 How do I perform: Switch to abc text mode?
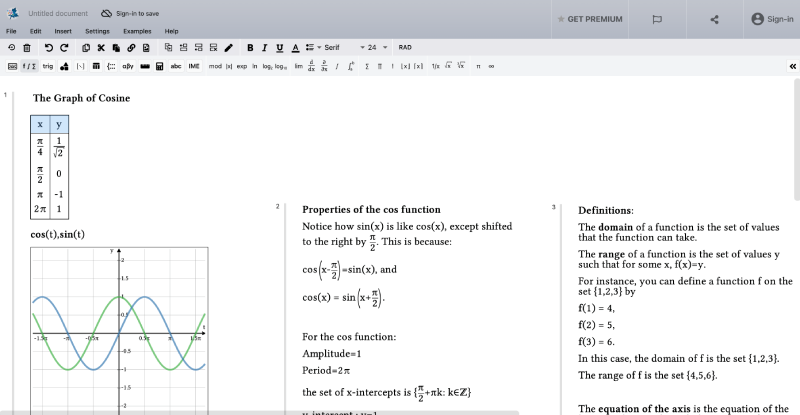(176, 66)
